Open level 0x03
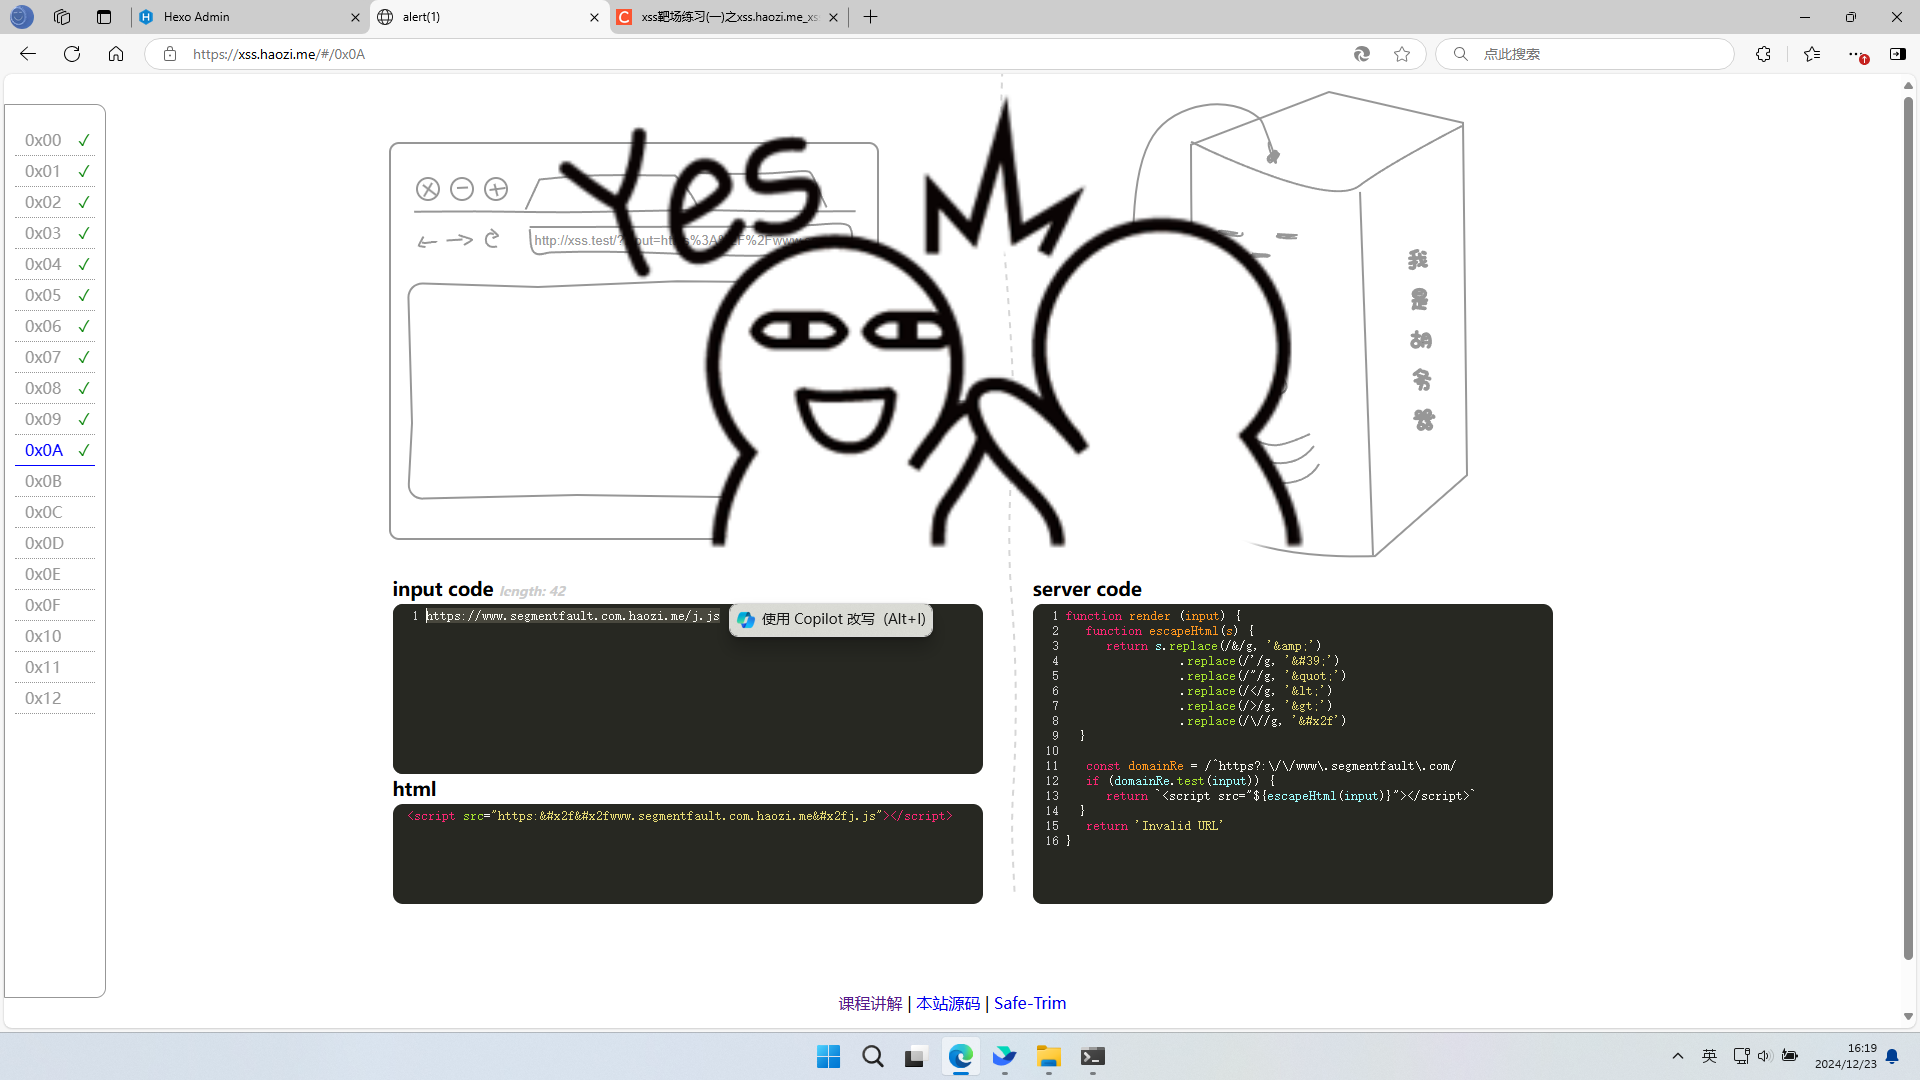 (55, 233)
